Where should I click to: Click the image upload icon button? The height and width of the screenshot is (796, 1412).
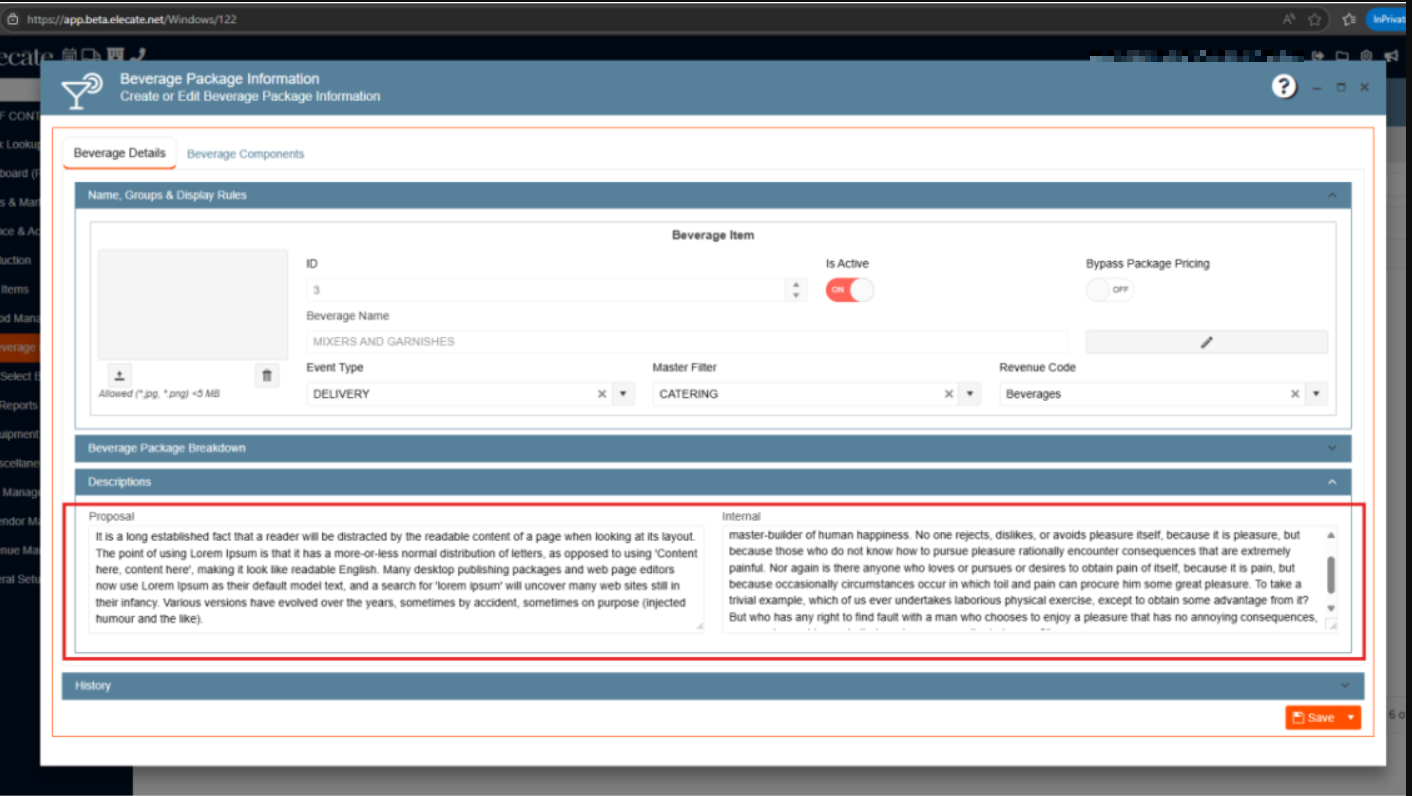click(x=119, y=376)
